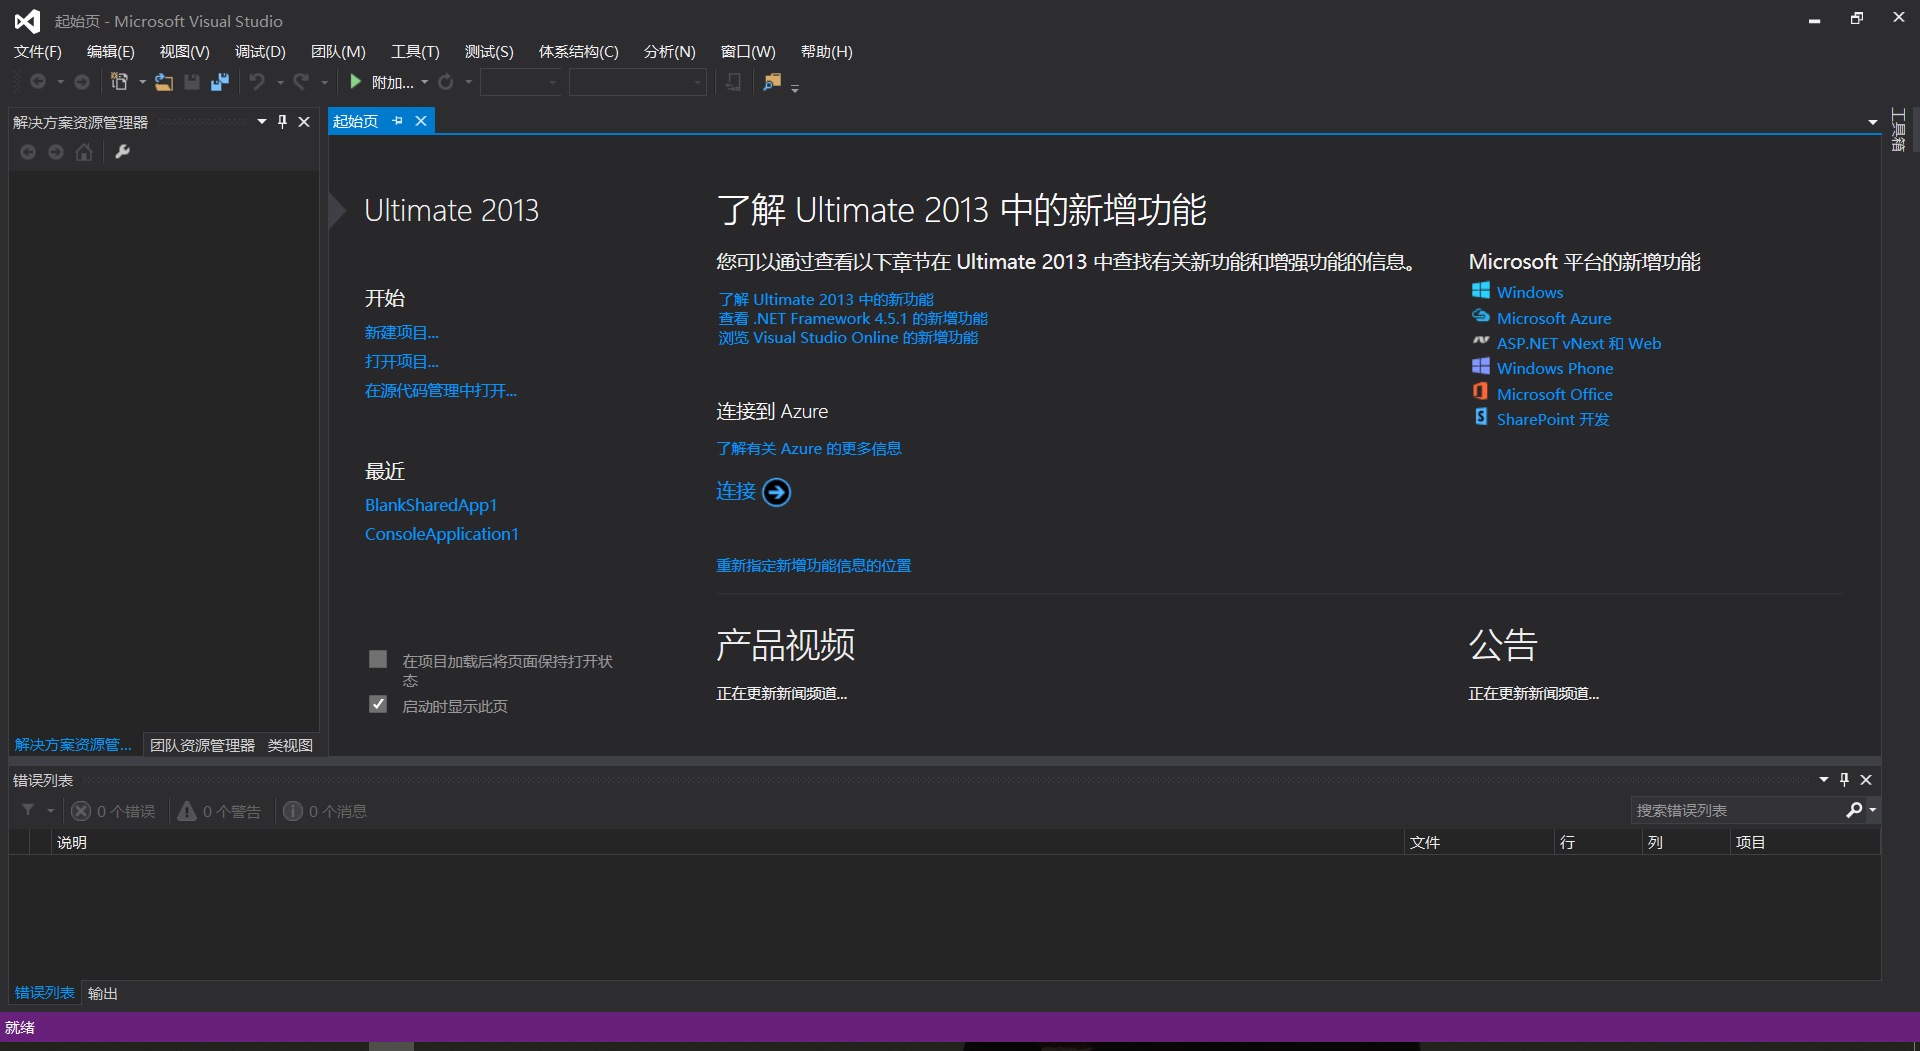The height and width of the screenshot is (1051, 1920).
Task: Enable 在项目加载后将页面保持打开状态 checkbox
Action: point(378,659)
